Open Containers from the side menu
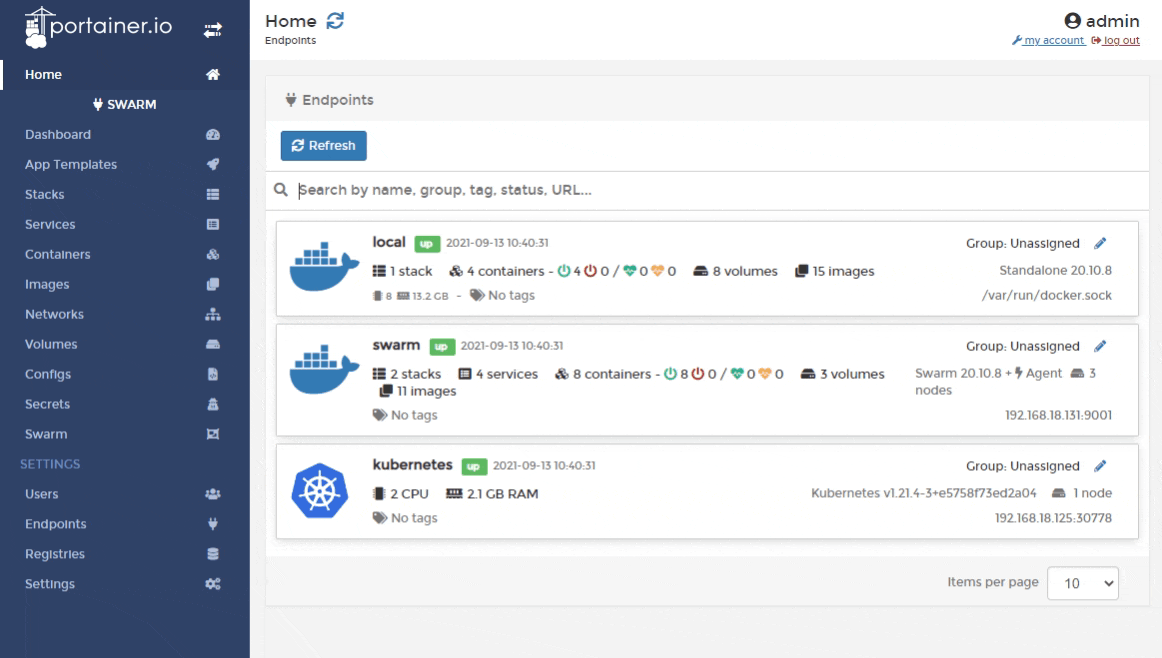This screenshot has height=658, width=1162. tap(58, 255)
